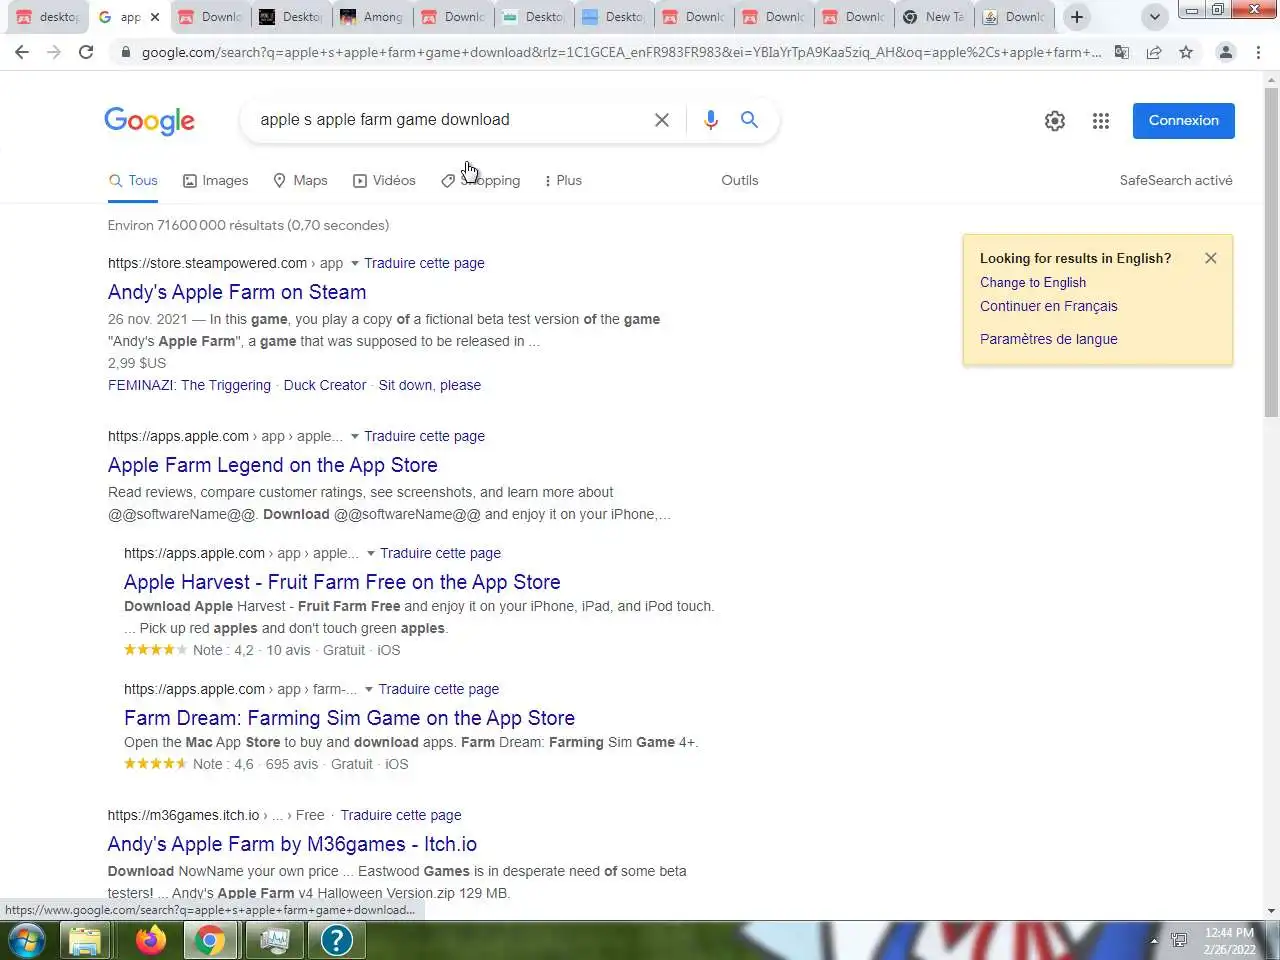Screen dimensions: 1280x960
Task: Switch to Vidéos results tab
Action: tap(384, 180)
